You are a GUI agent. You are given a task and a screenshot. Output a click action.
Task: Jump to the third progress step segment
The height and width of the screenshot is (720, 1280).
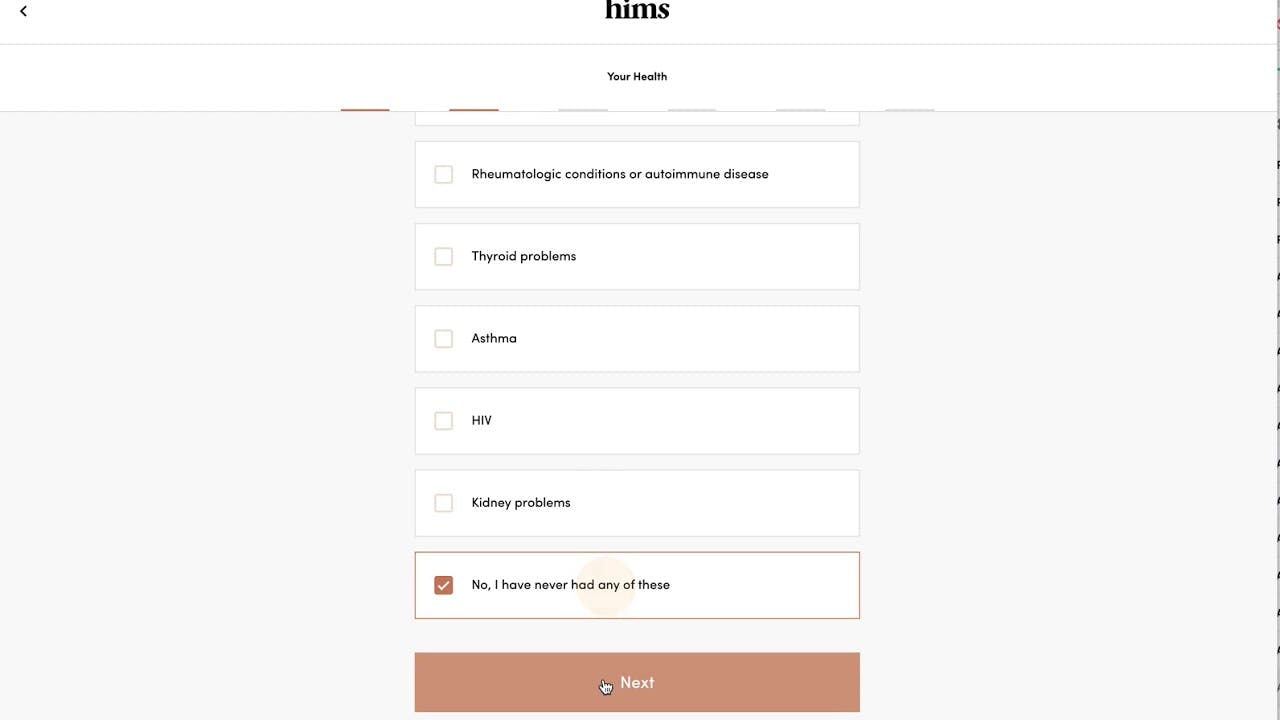coord(583,109)
